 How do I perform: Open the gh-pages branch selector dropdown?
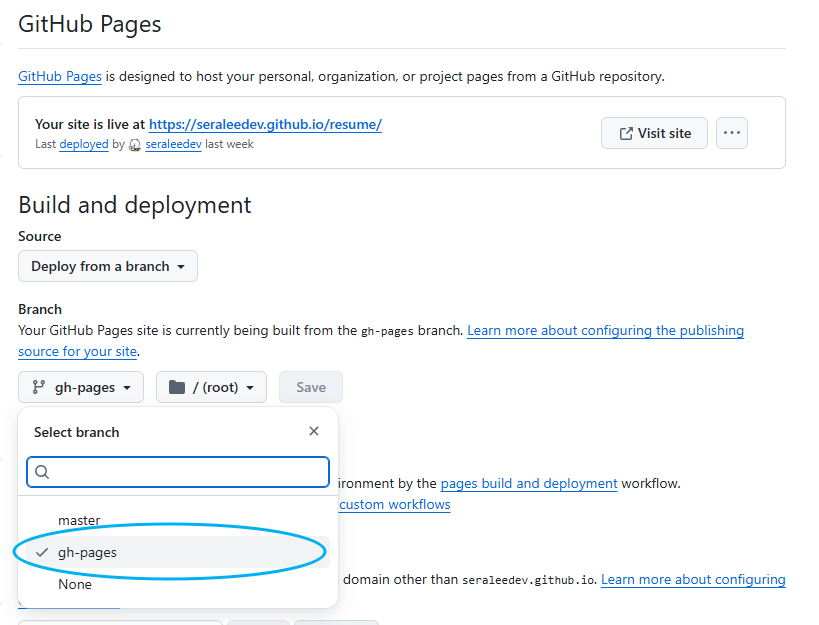point(81,387)
